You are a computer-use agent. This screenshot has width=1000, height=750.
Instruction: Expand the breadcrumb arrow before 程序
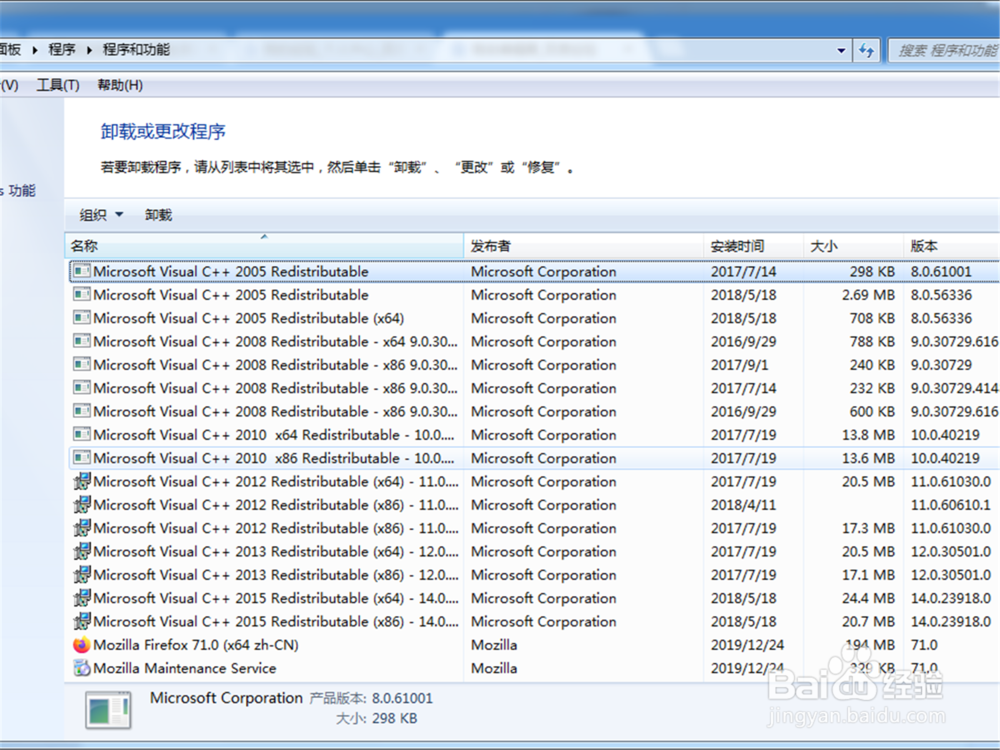point(34,50)
